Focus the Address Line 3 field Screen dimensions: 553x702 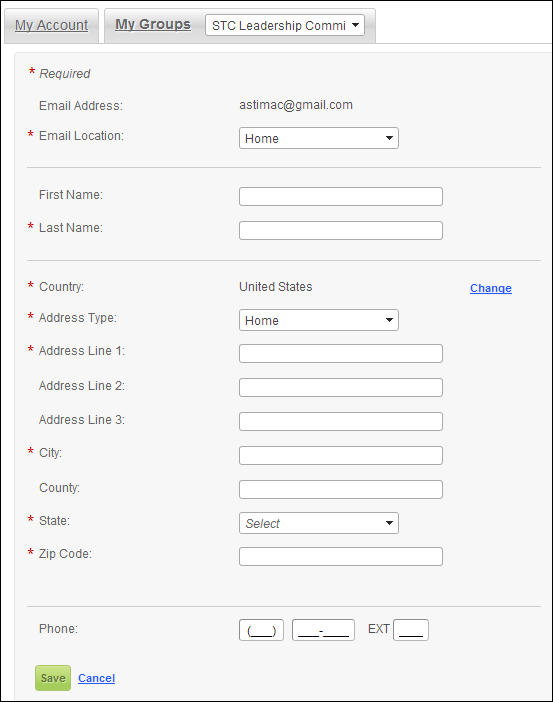pyautogui.click(x=341, y=421)
